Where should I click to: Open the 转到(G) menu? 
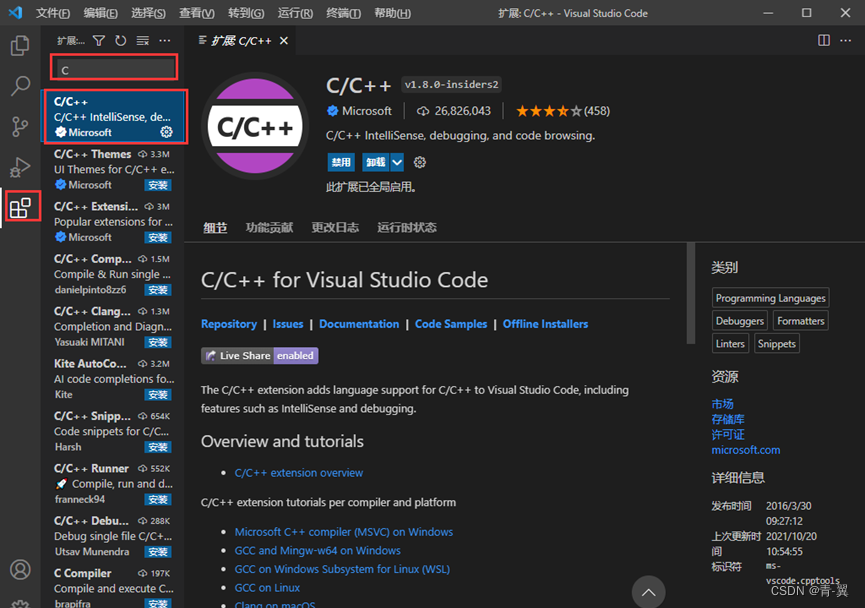click(x=246, y=13)
